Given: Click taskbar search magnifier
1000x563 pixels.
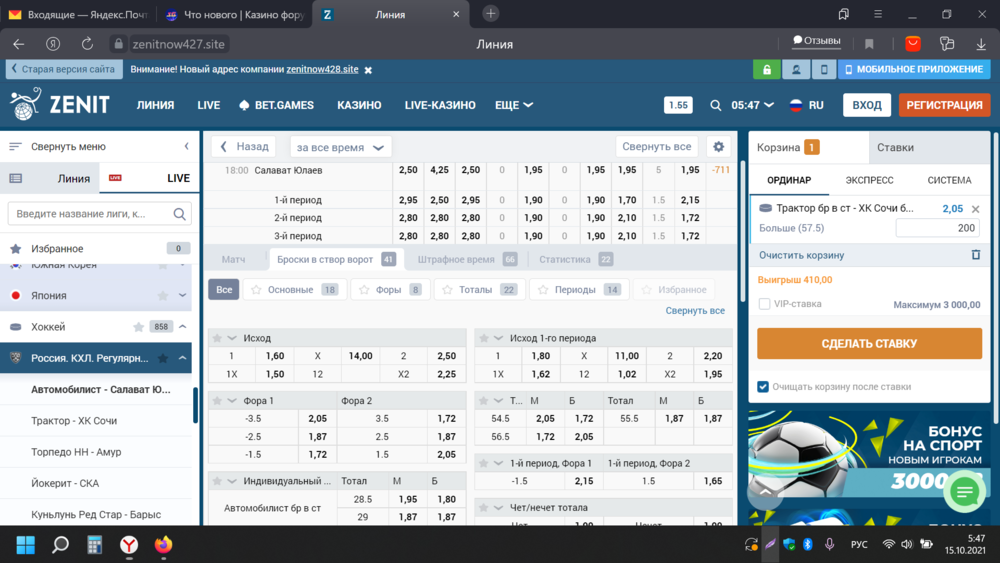Looking at the screenshot, I should pos(60,545).
